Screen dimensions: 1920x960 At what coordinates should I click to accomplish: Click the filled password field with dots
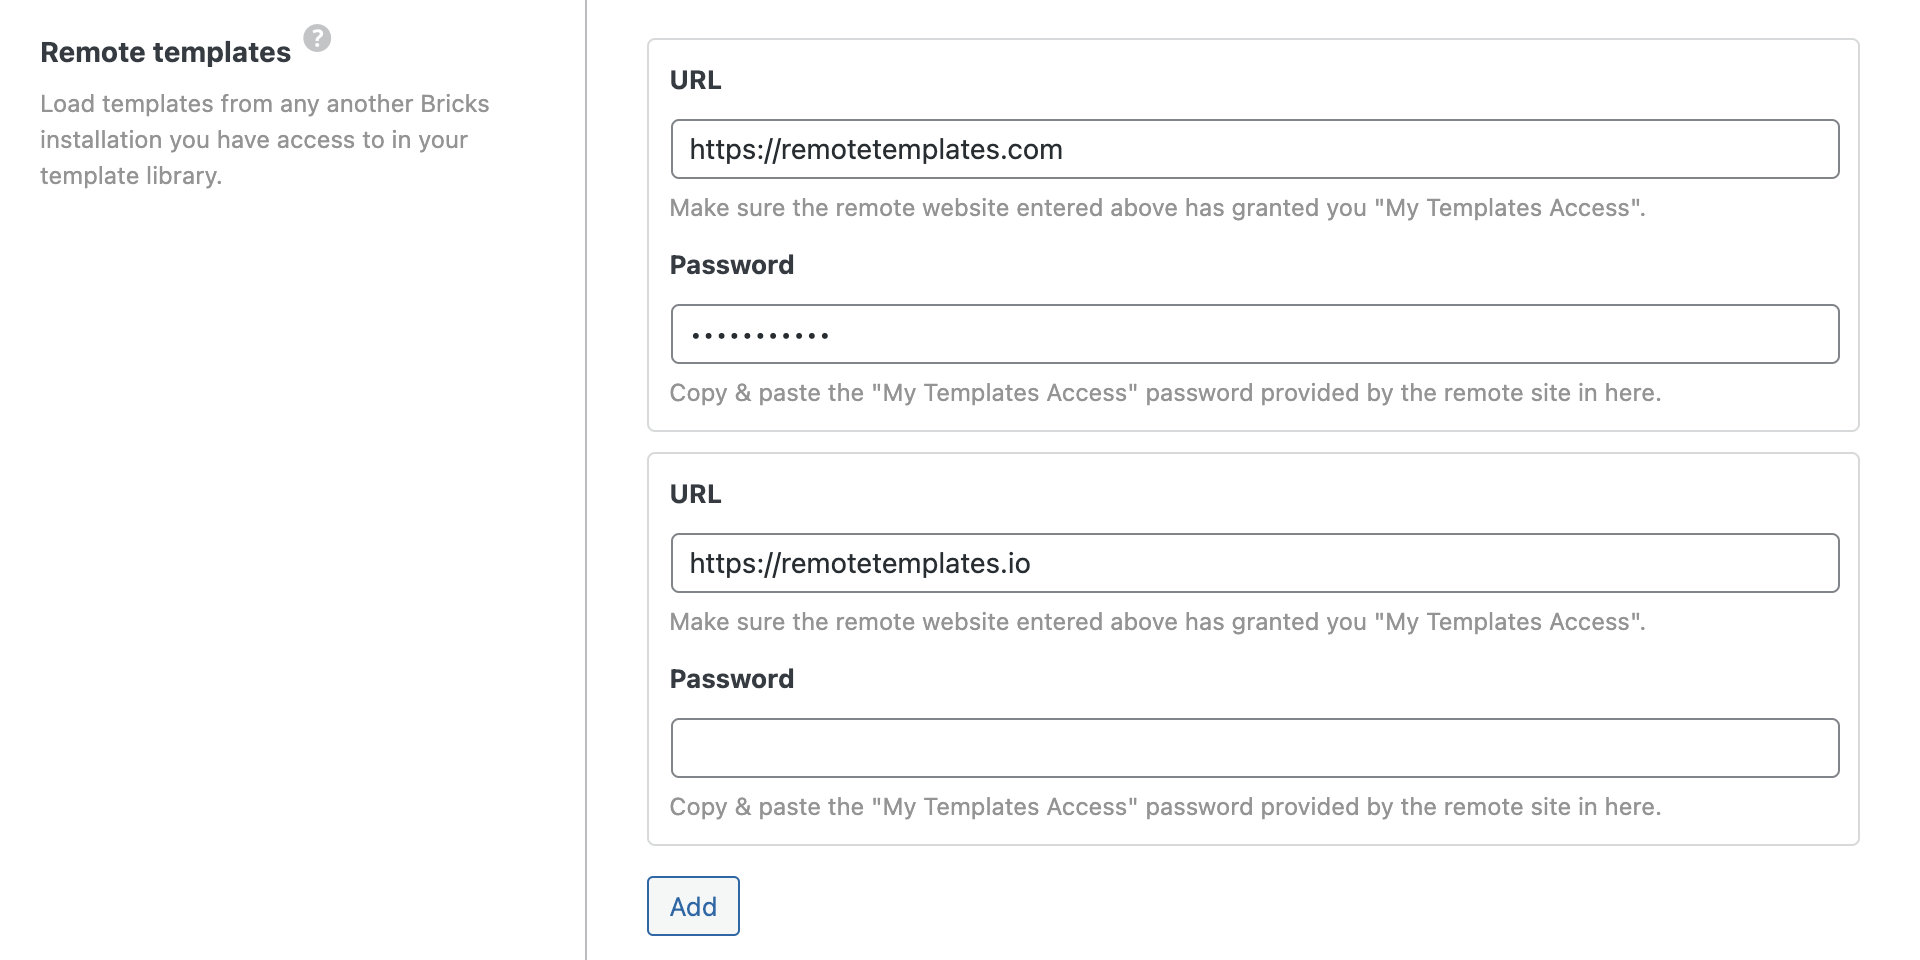[1254, 334]
